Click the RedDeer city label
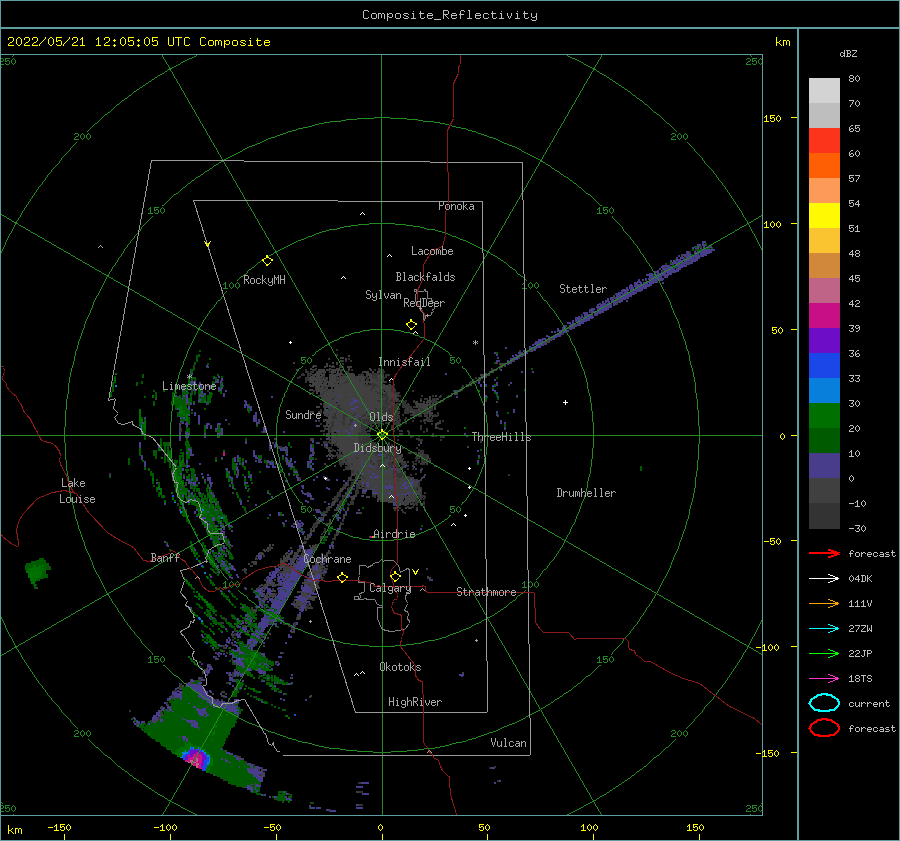The width and height of the screenshot is (900, 841). [424, 303]
